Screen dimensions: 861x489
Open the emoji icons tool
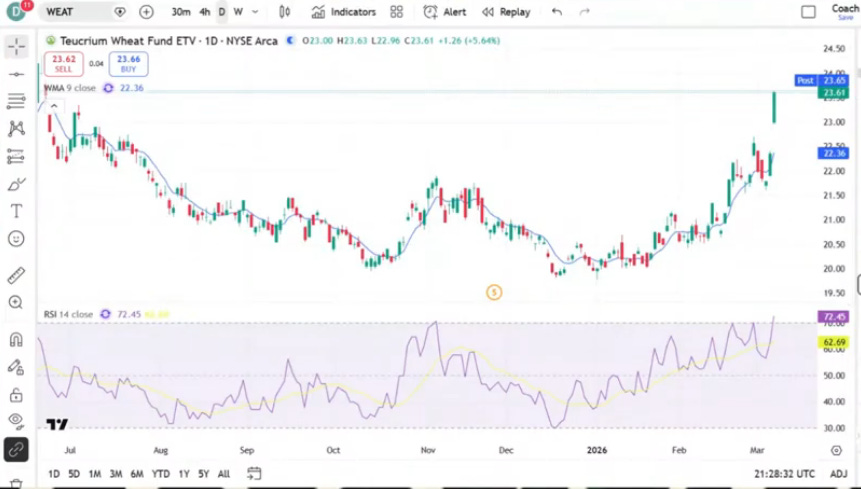click(x=16, y=239)
